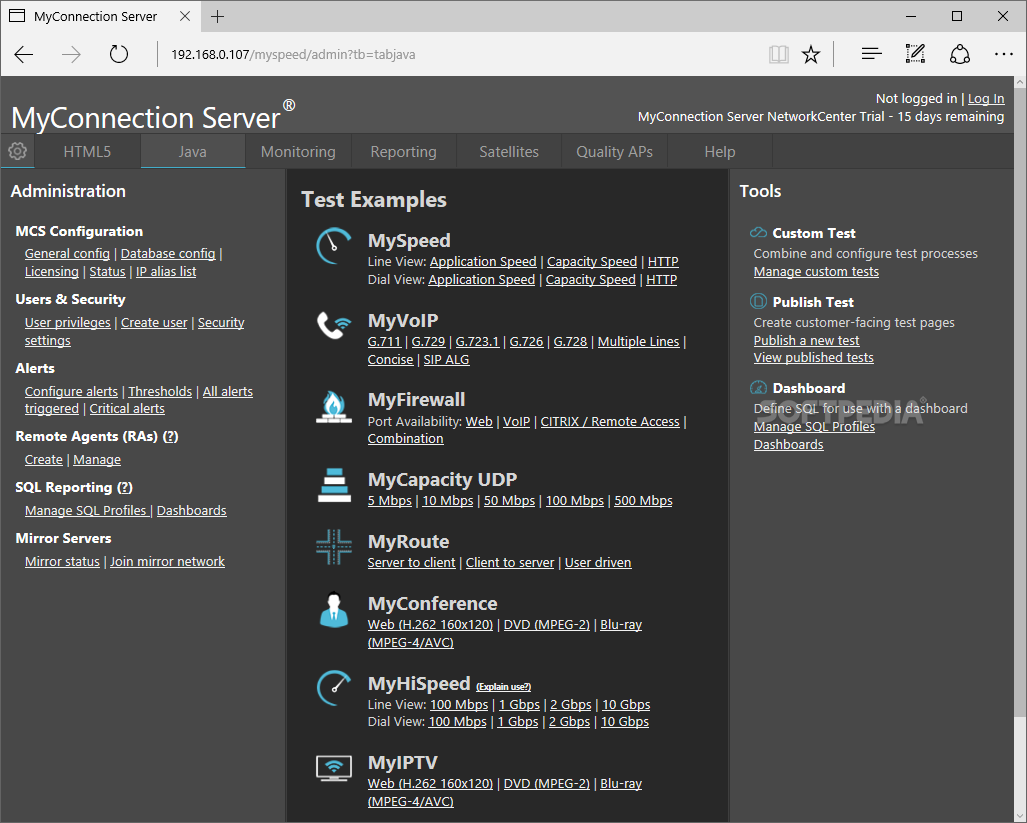1027x823 pixels.
Task: Click the Publish a new test link
Action: [x=806, y=340]
